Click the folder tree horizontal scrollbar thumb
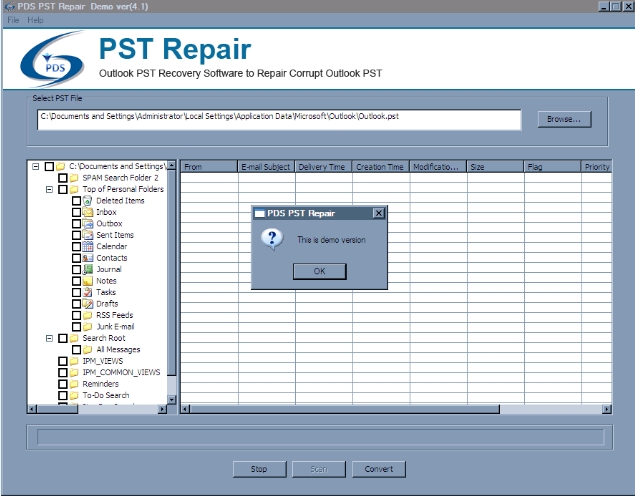Viewport: 635px width, 496px height. 57,409
